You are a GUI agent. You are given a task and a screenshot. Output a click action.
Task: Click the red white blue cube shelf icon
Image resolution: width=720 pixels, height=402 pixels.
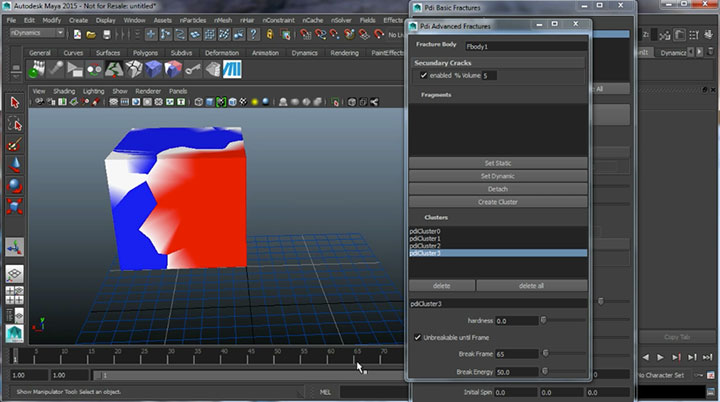click(x=173, y=69)
